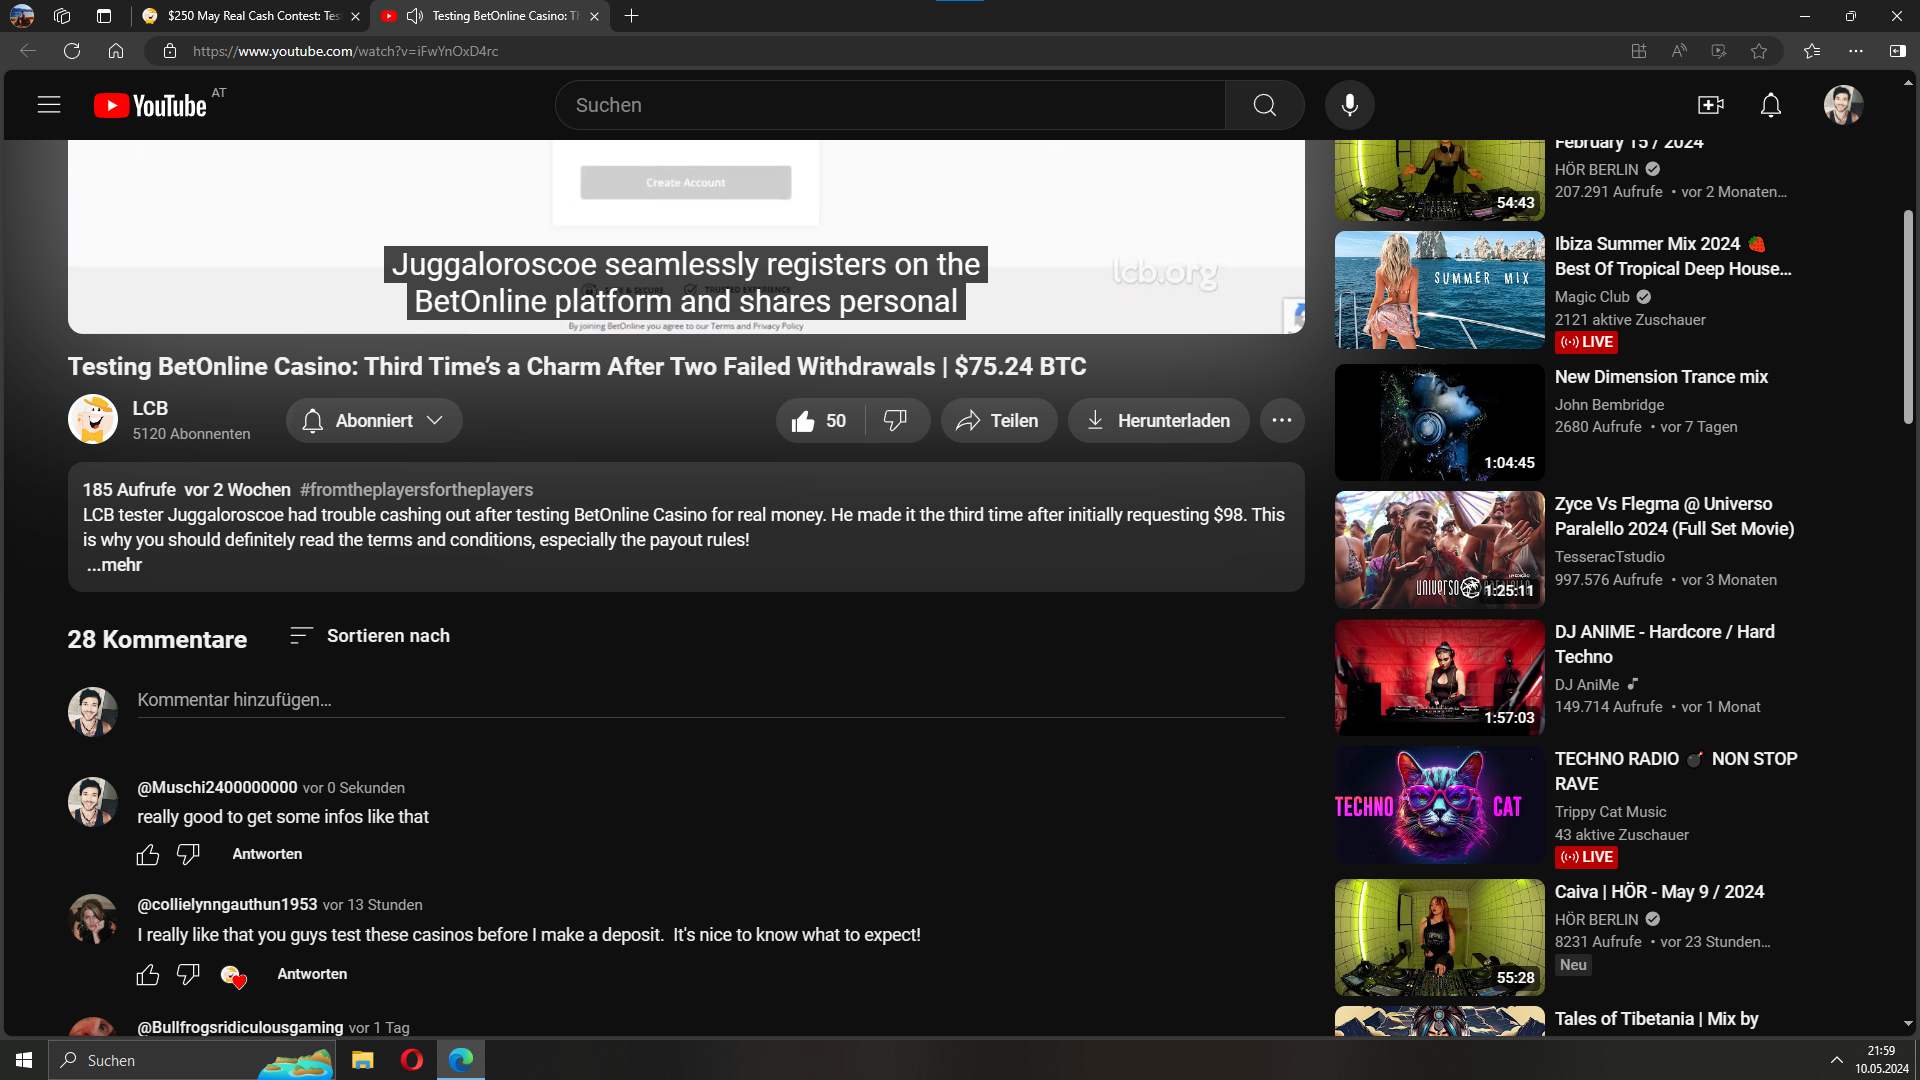1920x1080 pixels.
Task: Open DJ ANIME Hardcore thumbnail
Action: coord(1439,678)
